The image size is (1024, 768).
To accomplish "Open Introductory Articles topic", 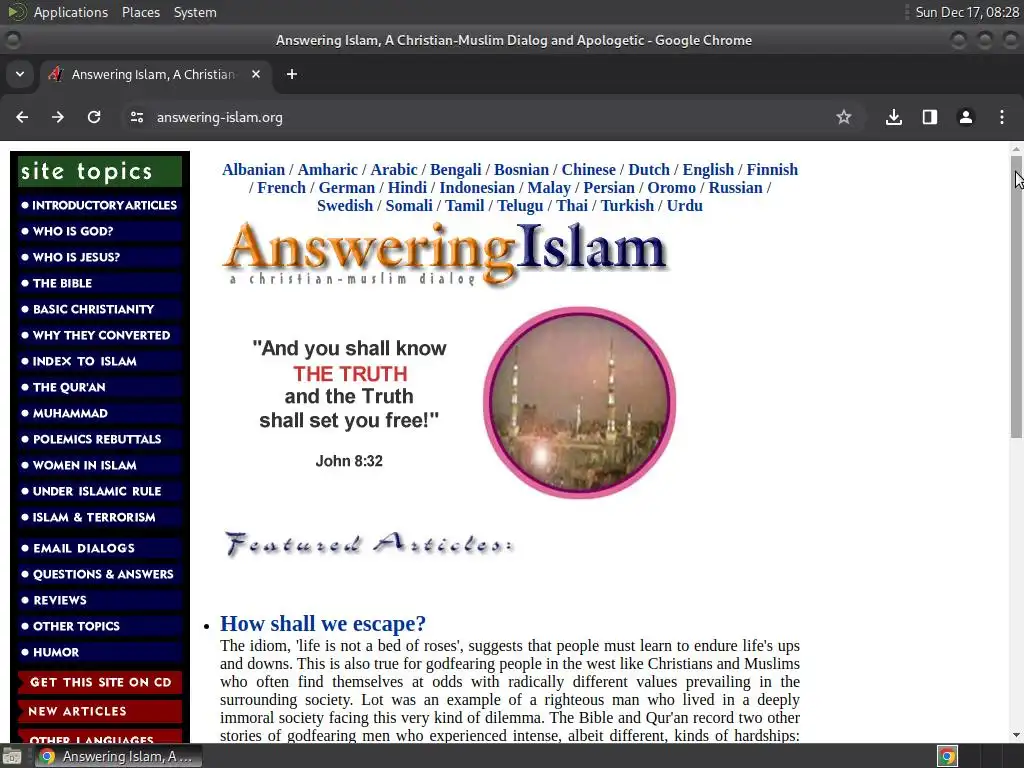I will (100, 205).
